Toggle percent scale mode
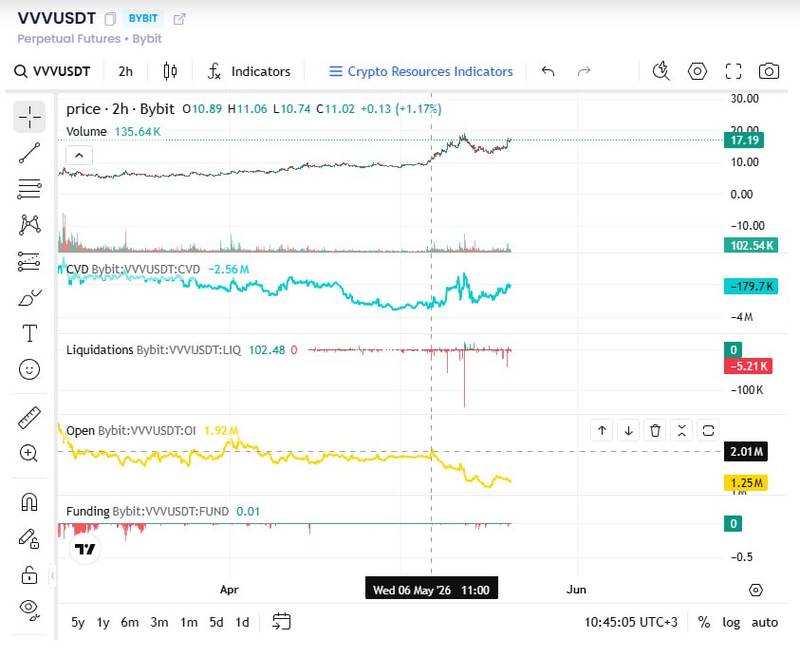The width and height of the screenshot is (800, 657). 704,622
